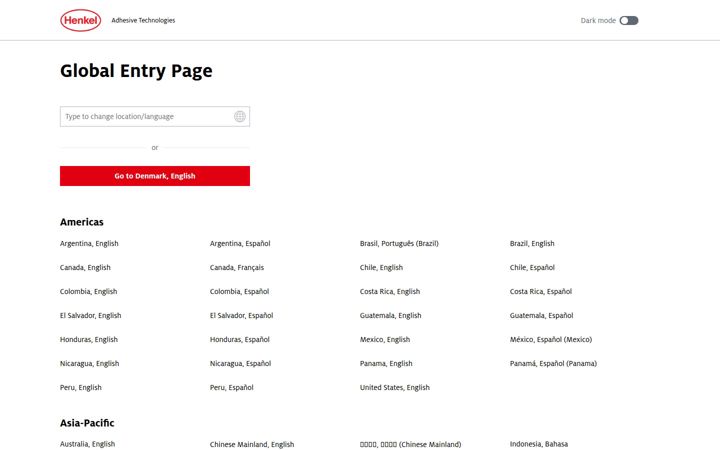Open Argentina, English link
This screenshot has width=720, height=450.
[x=89, y=243]
